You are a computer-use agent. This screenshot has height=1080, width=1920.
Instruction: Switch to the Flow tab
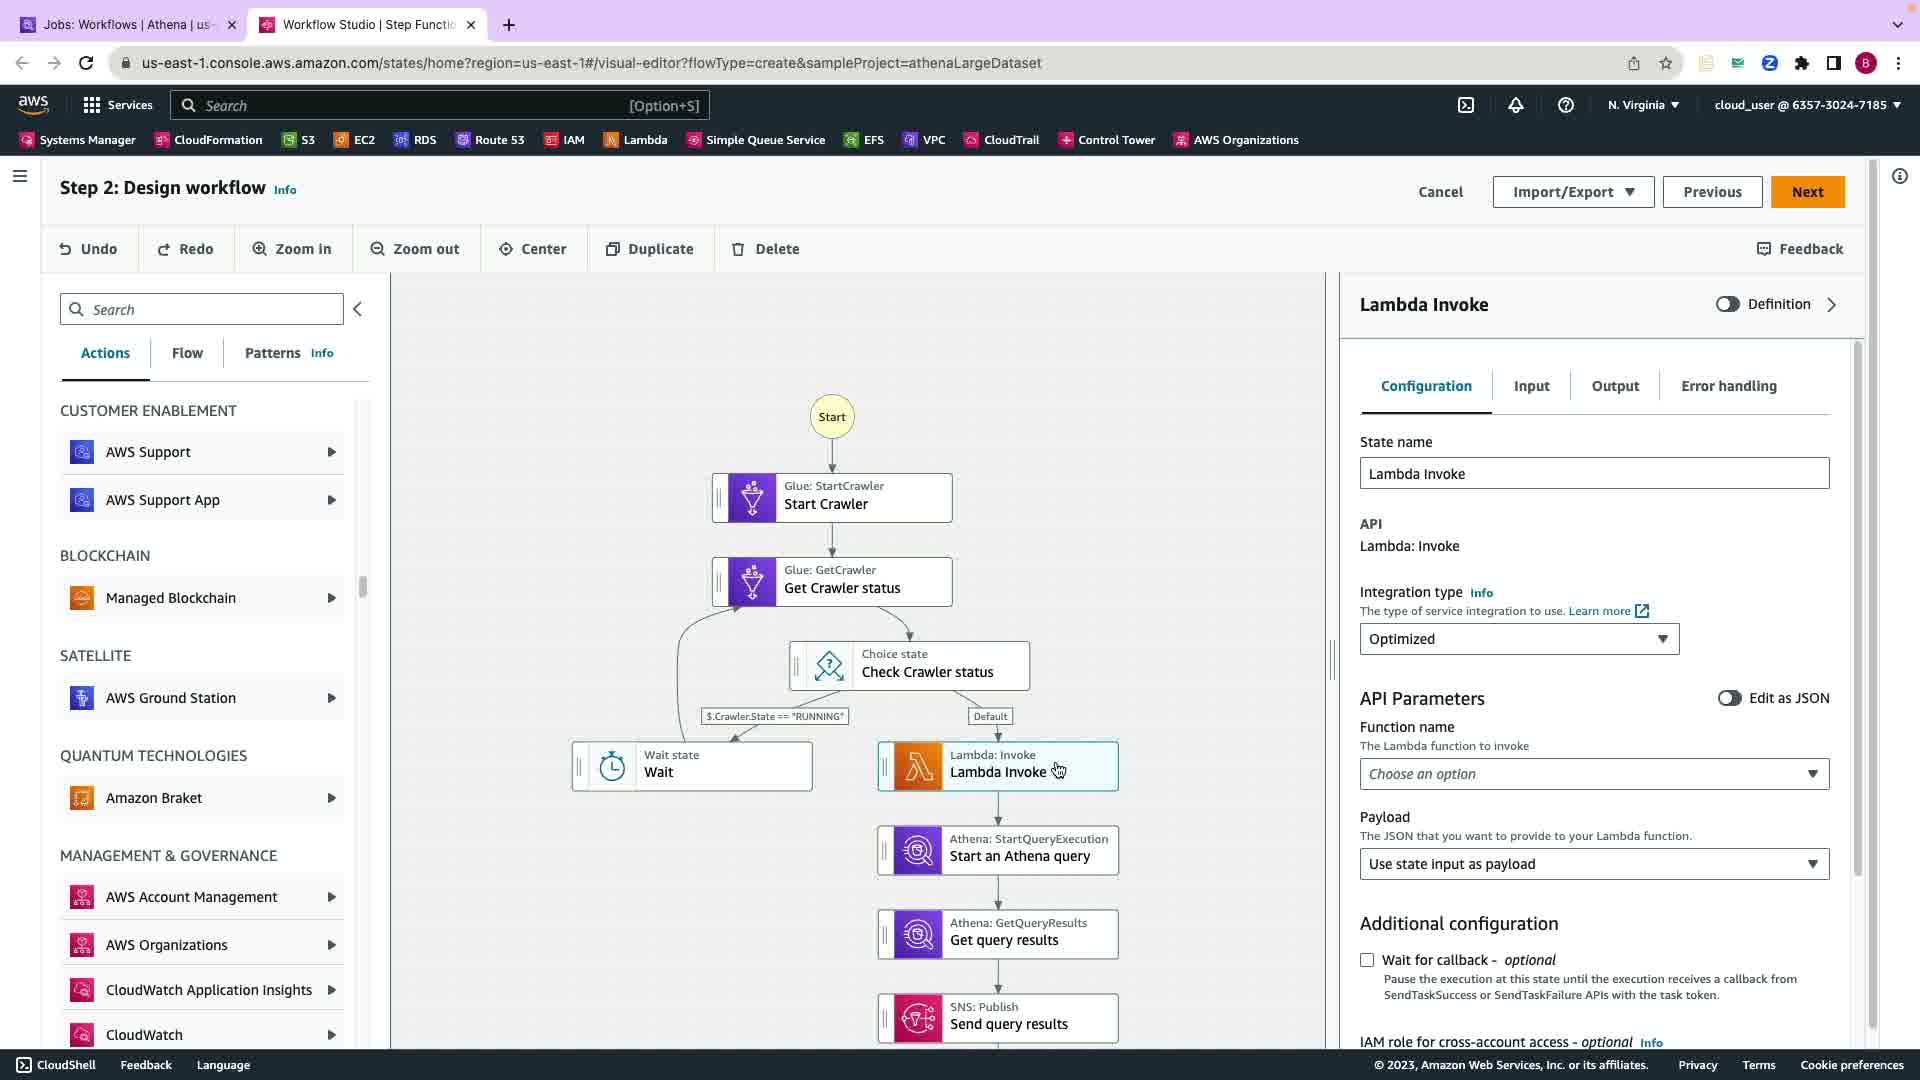click(187, 353)
